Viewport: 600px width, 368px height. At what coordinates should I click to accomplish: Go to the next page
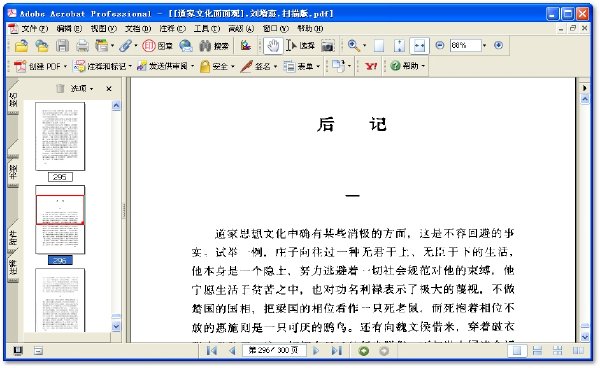coord(316,350)
